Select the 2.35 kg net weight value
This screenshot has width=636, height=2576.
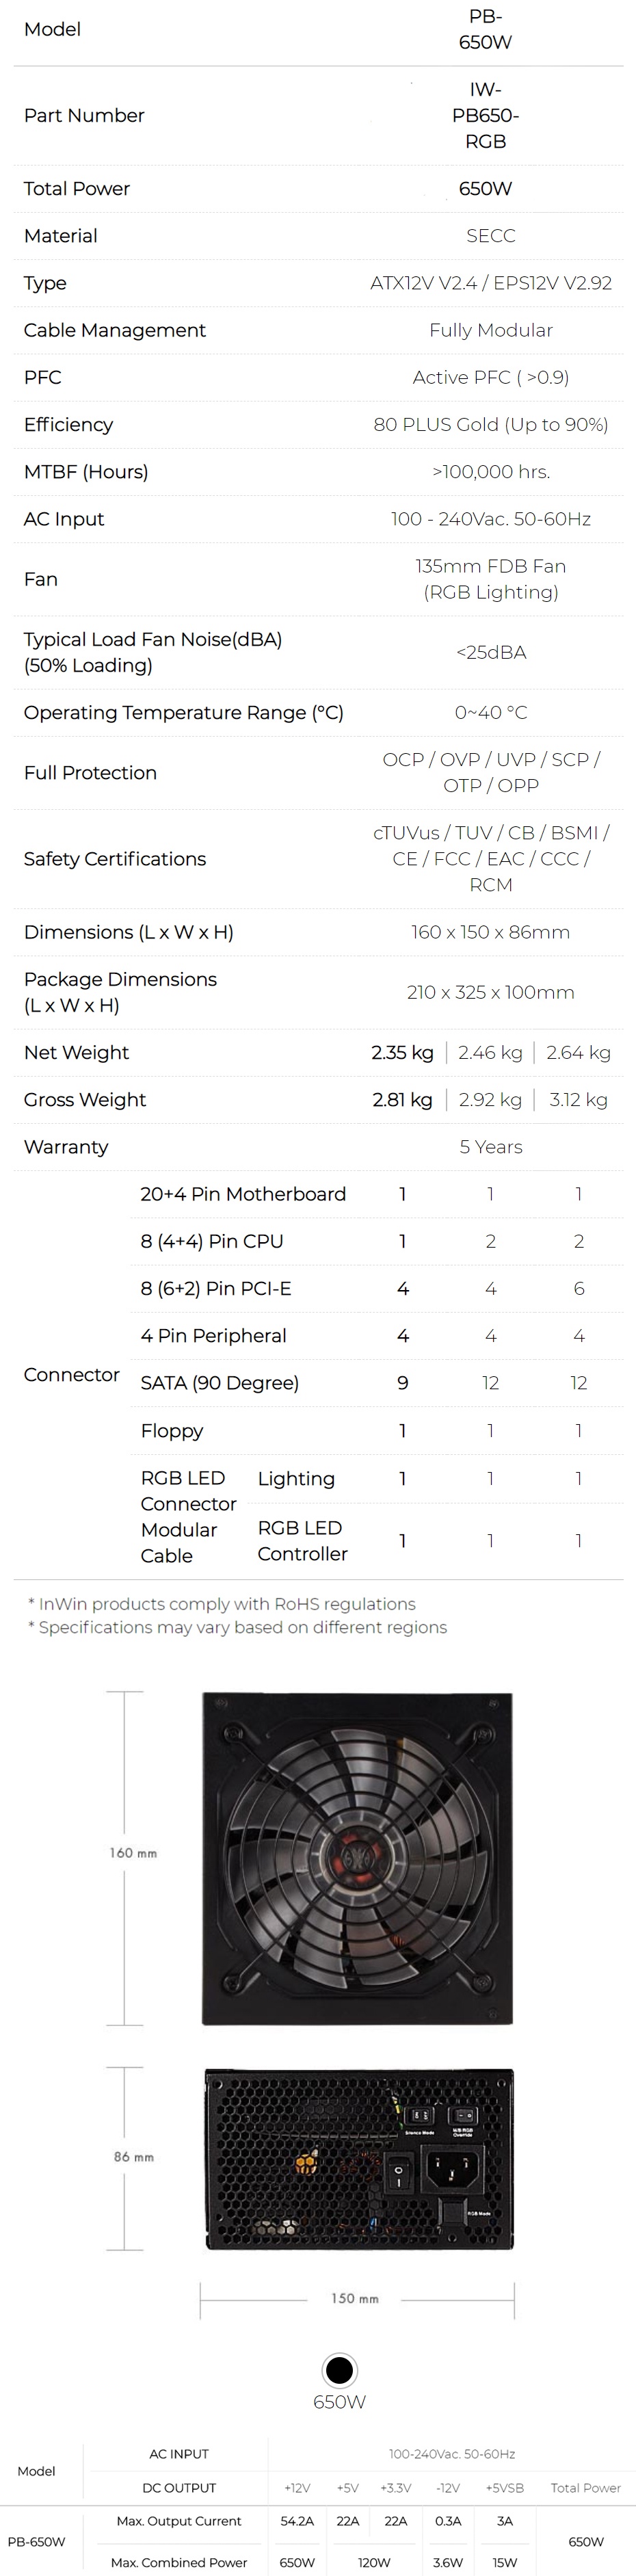(402, 1052)
